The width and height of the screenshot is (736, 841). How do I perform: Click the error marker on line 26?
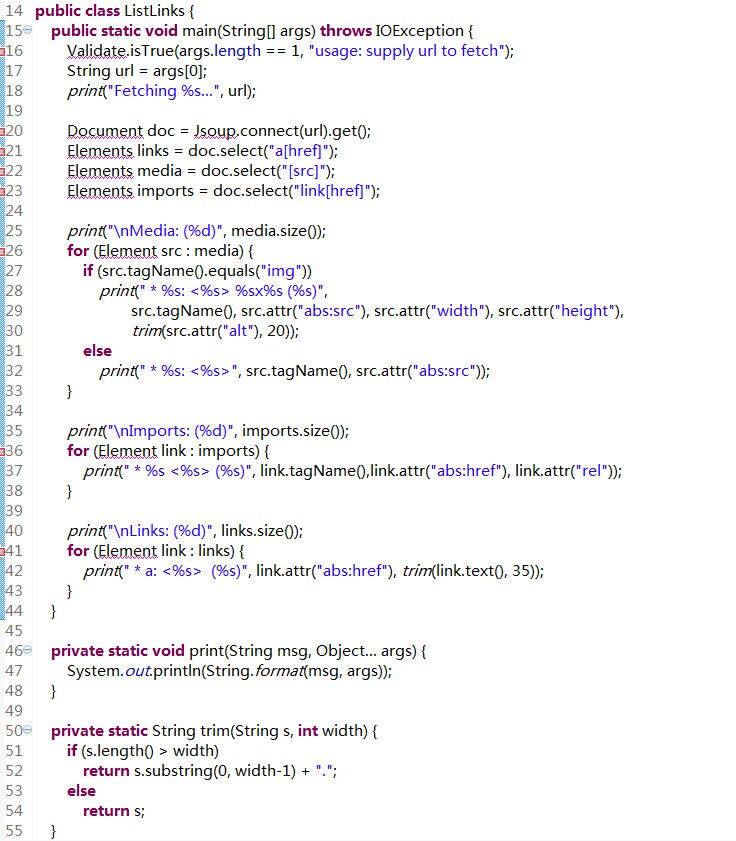[x=2, y=252]
